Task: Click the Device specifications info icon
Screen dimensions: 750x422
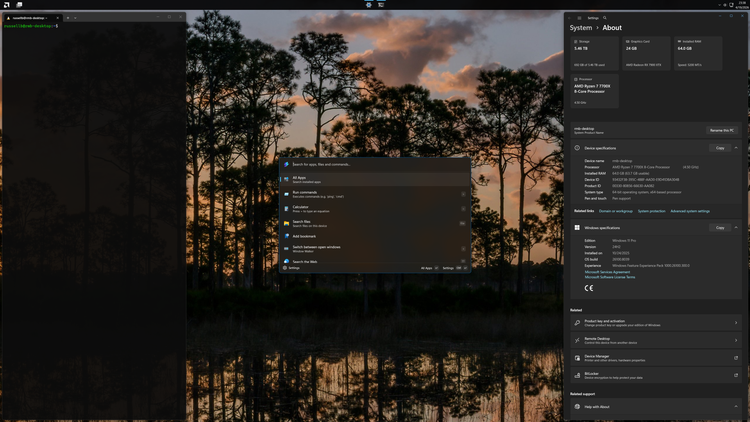Action: (x=577, y=148)
